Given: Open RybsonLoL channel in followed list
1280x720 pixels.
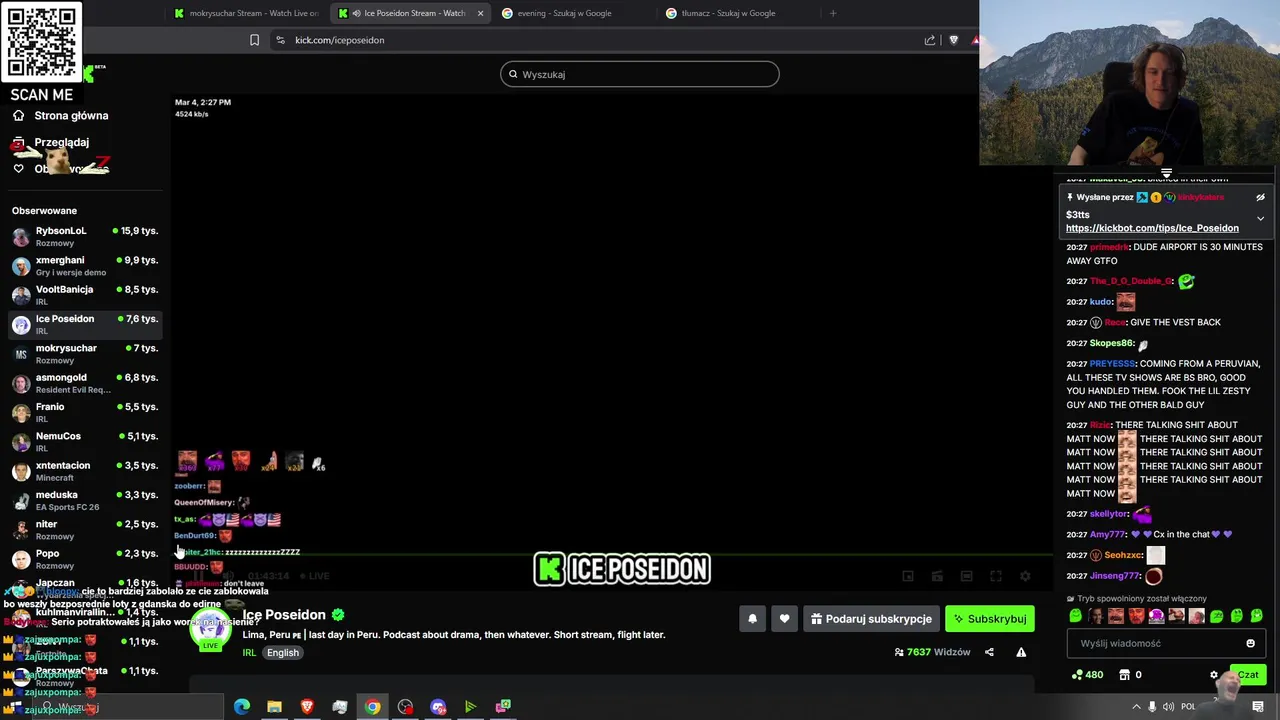Looking at the screenshot, I should 85,237.
